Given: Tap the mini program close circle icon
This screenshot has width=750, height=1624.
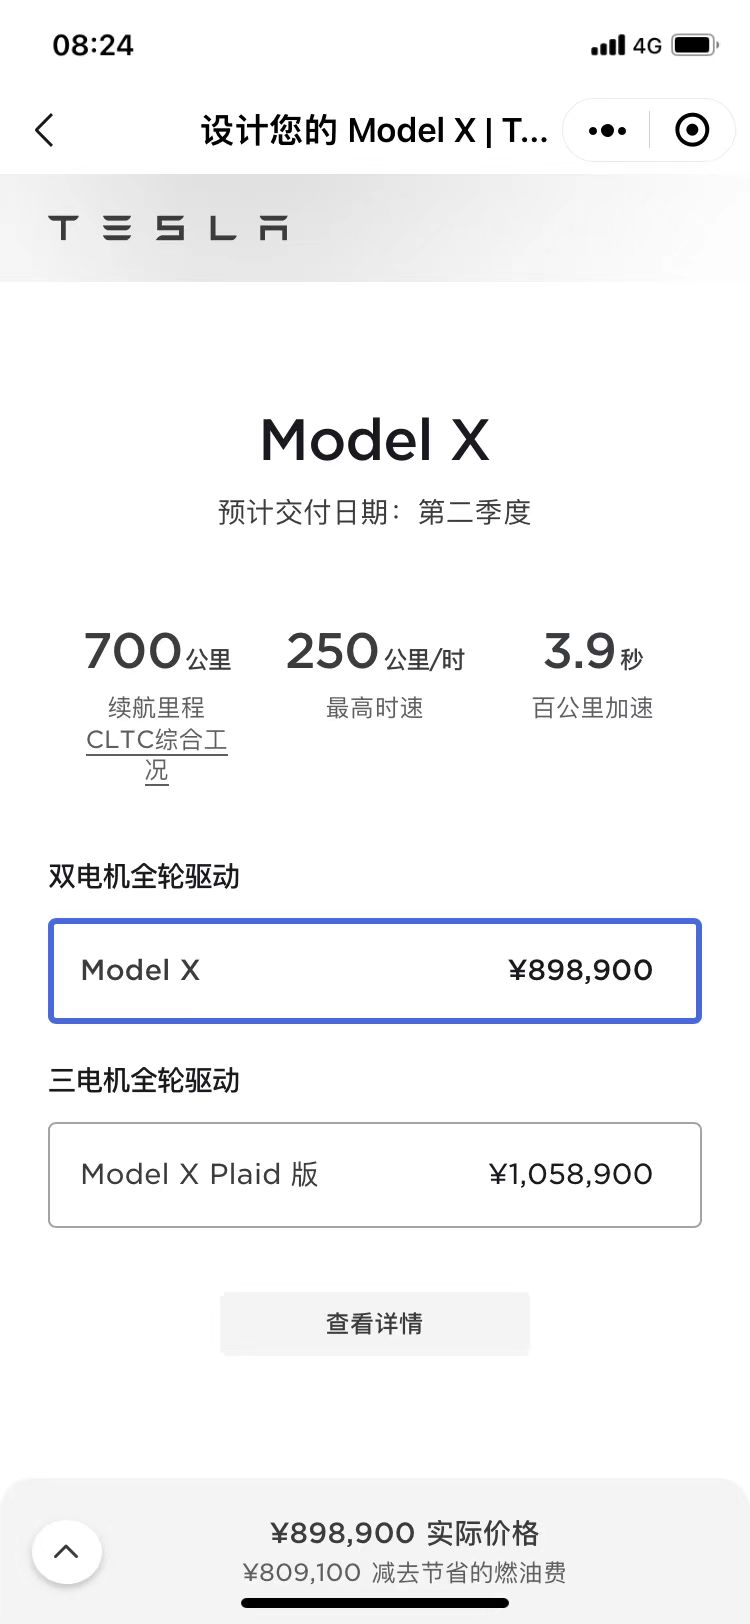Looking at the screenshot, I should pyautogui.click(x=692, y=130).
